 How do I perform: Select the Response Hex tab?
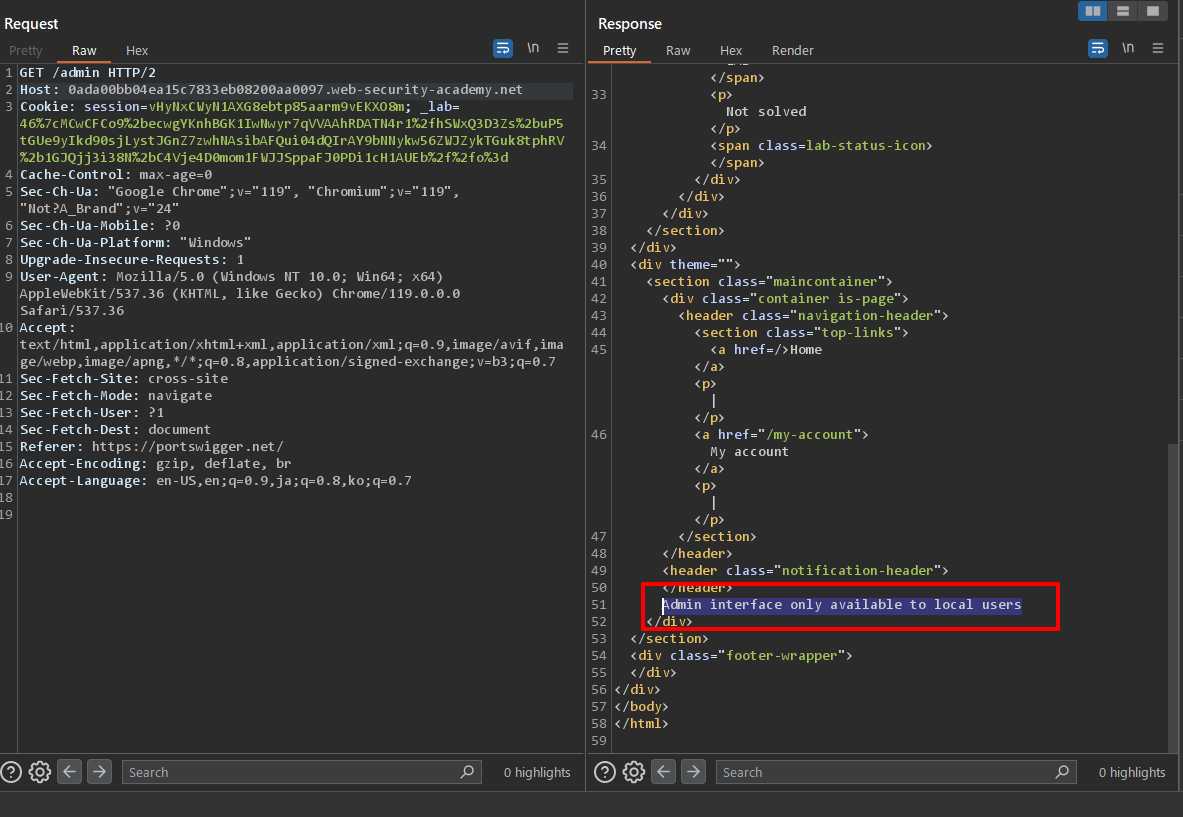[730, 51]
